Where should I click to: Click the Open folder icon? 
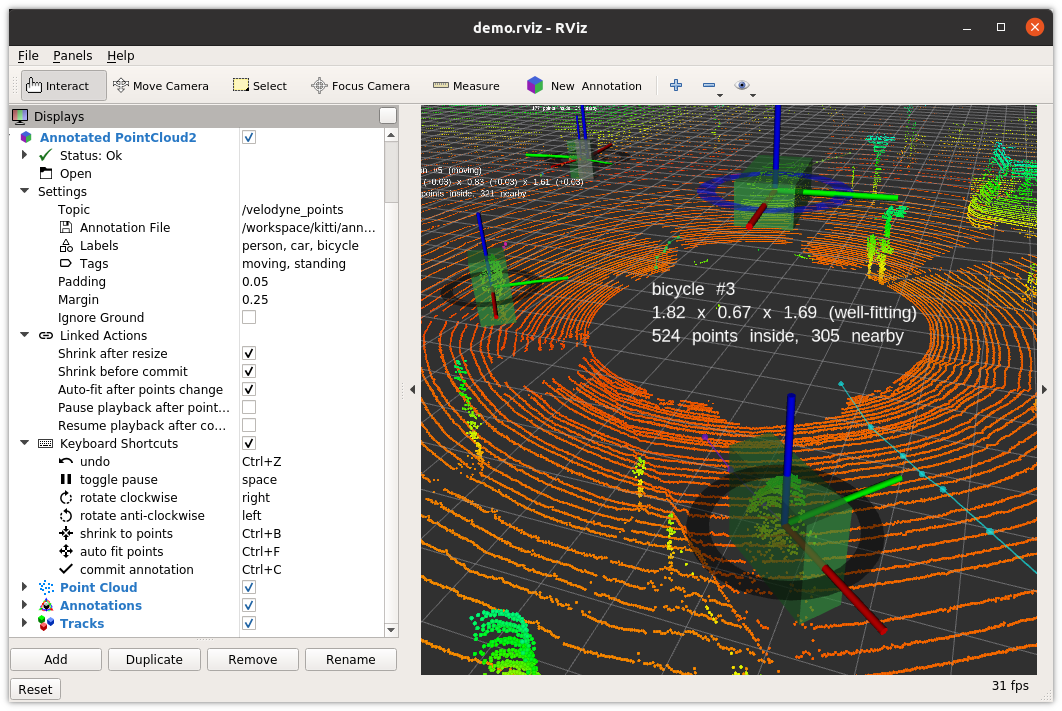[46, 173]
